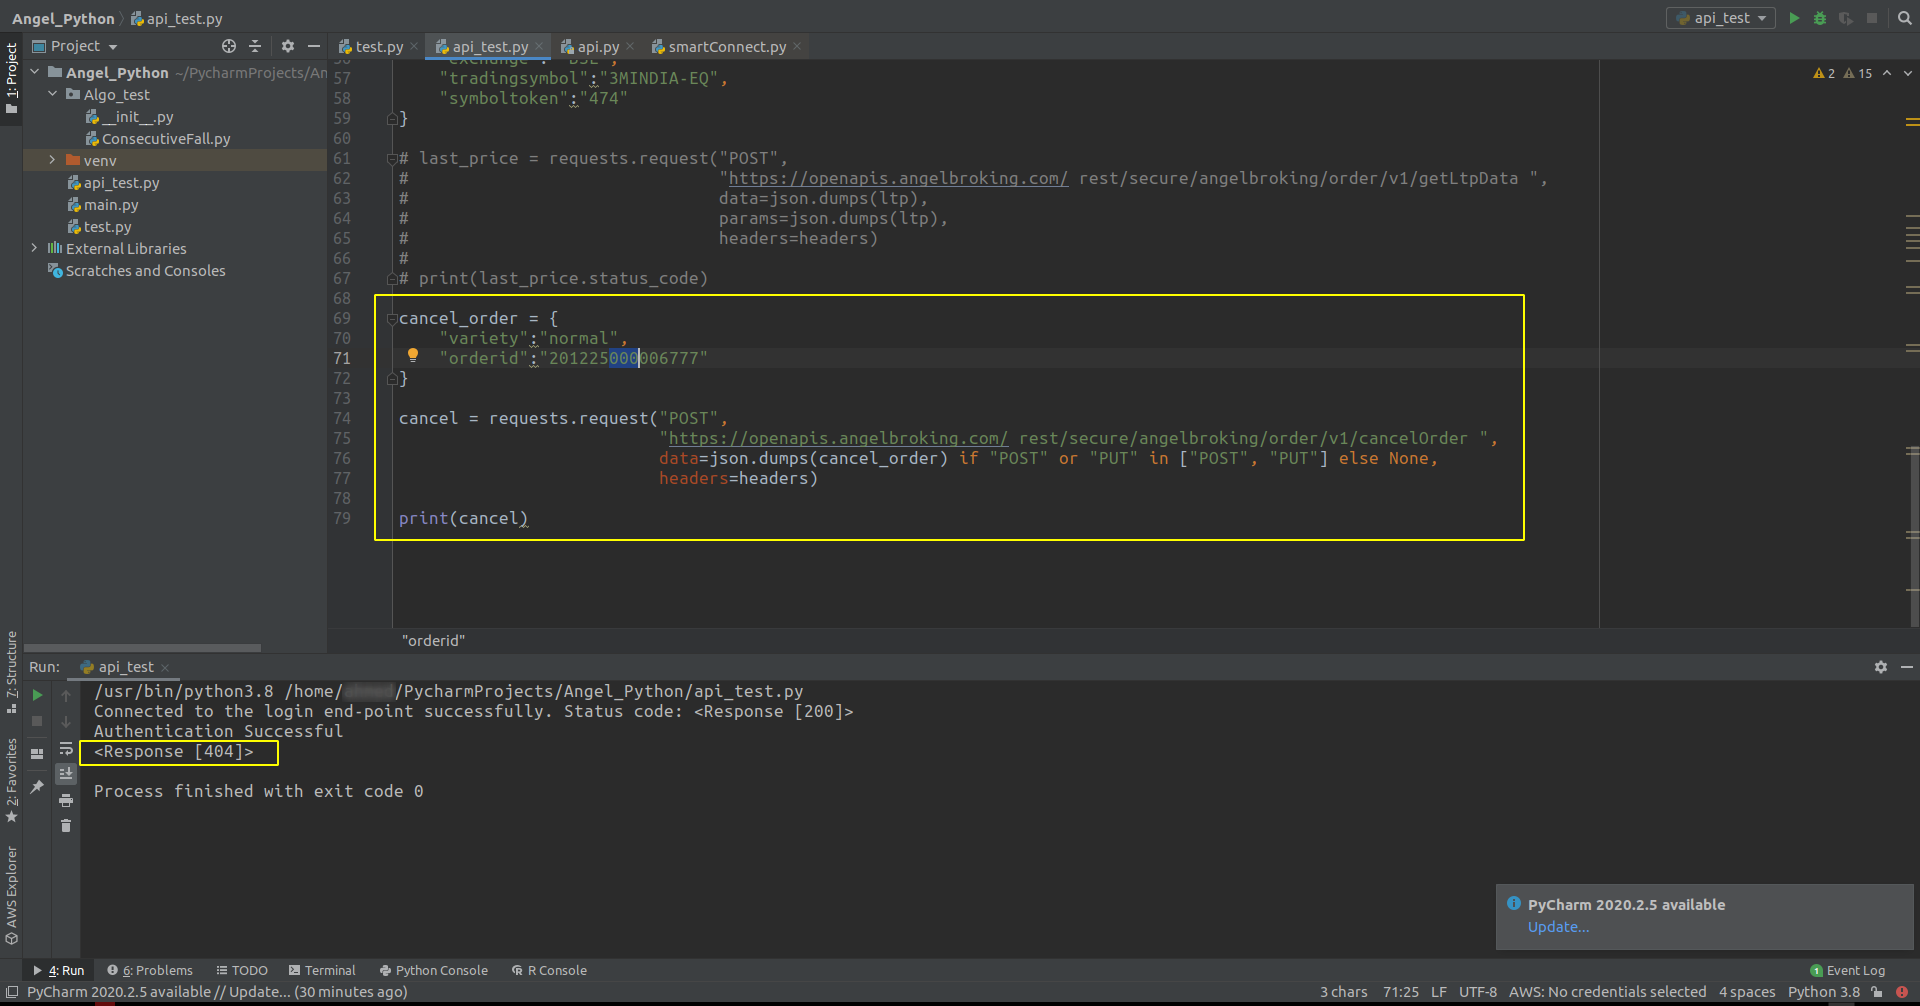Screen dimensions: 1920x1006
Task: Go to previous highlighted error arrow
Action: pos(1887,73)
